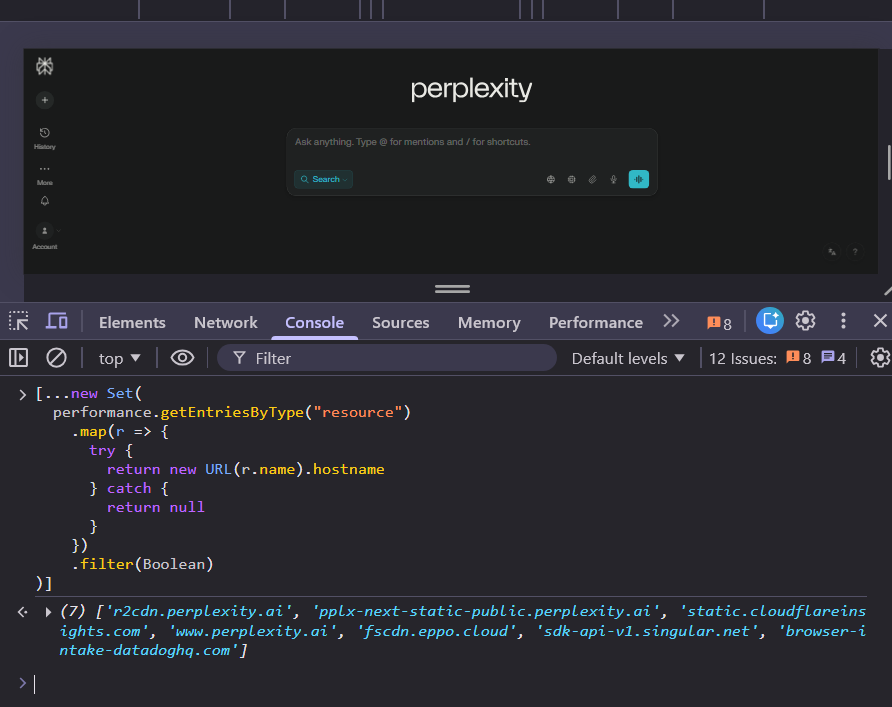Click the Perplexity voice mode button
Viewport: 892px width, 707px height.
pyautogui.click(x=638, y=179)
